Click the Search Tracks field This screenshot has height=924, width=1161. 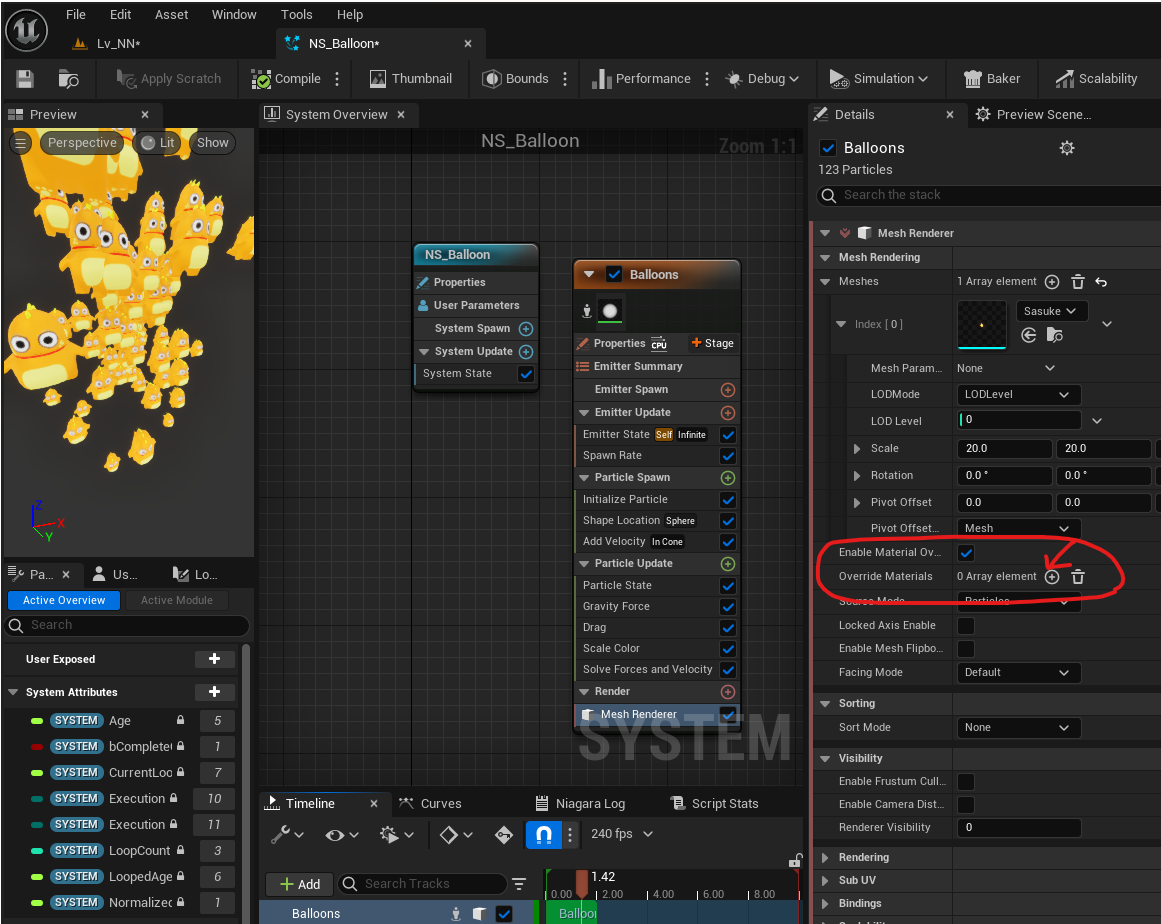pos(422,884)
